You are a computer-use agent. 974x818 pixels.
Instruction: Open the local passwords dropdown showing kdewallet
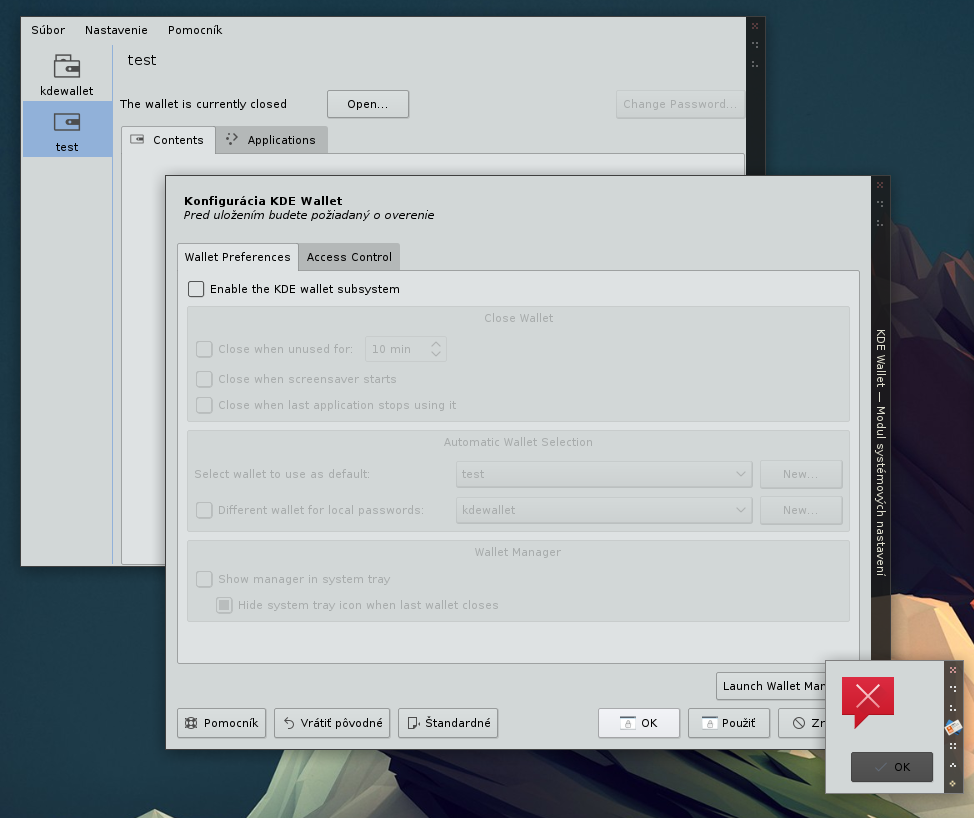tap(604, 510)
